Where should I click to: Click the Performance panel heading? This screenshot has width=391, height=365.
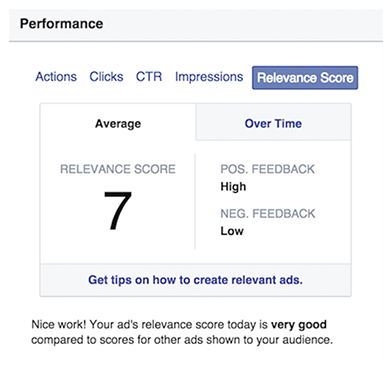[x=62, y=24]
